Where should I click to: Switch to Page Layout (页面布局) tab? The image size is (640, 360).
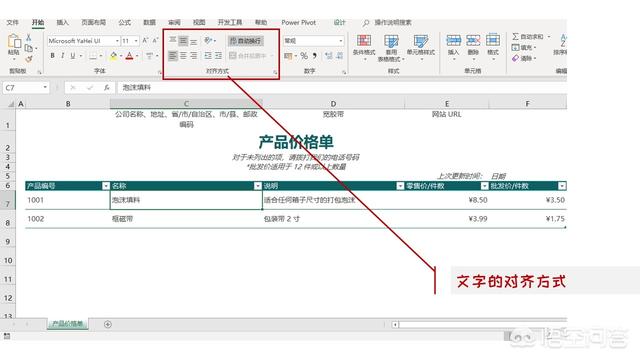point(93,22)
